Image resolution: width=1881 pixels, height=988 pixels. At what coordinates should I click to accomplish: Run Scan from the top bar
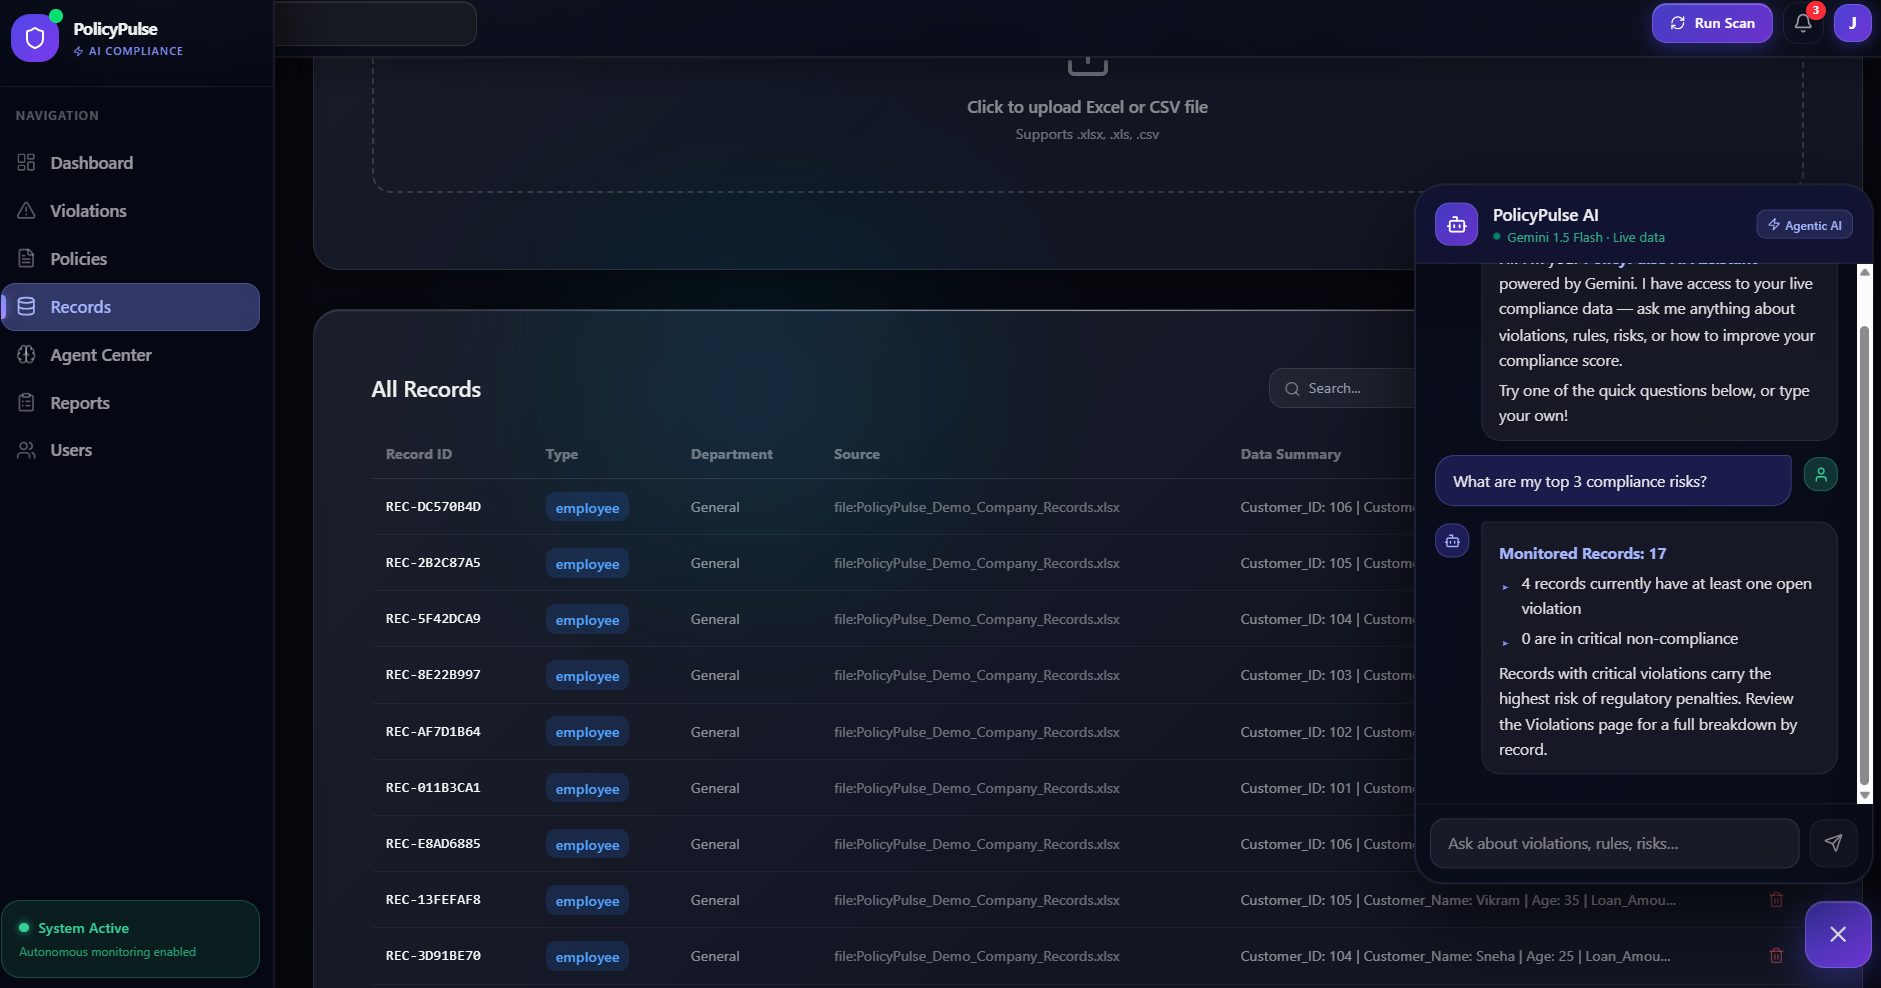(1712, 23)
